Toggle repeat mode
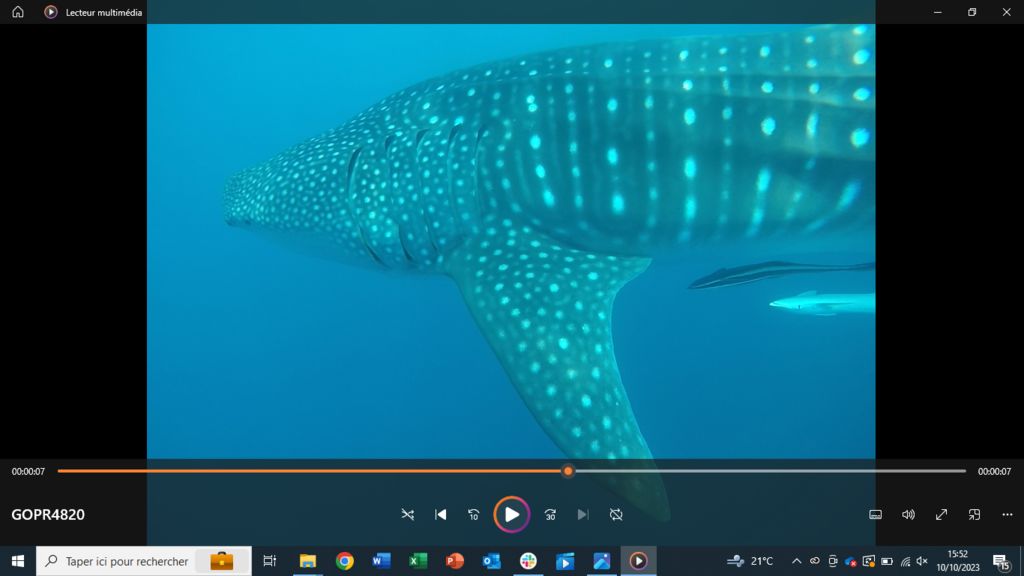Viewport: 1024px width, 576px height. click(x=616, y=515)
